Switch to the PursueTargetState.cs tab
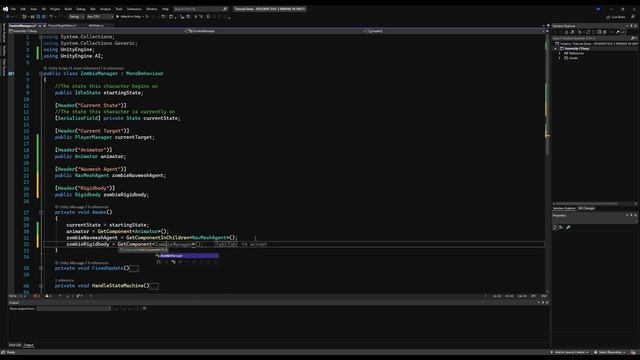 pos(62,26)
